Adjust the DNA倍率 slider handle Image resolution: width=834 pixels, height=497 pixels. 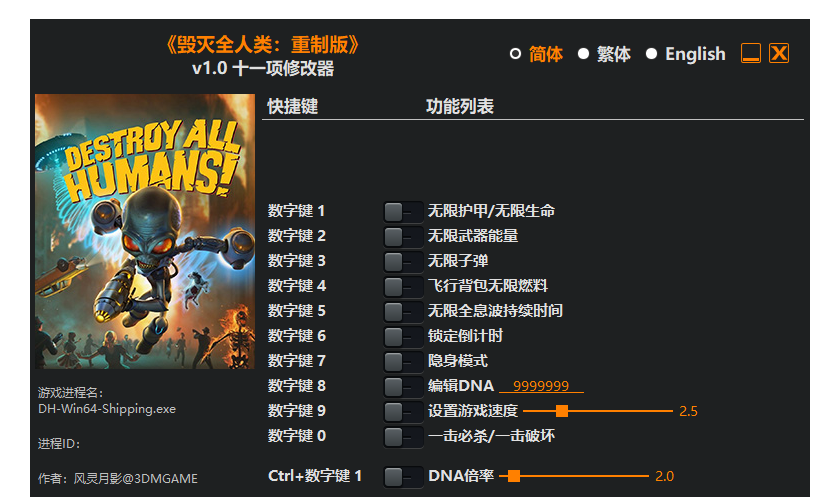(513, 476)
